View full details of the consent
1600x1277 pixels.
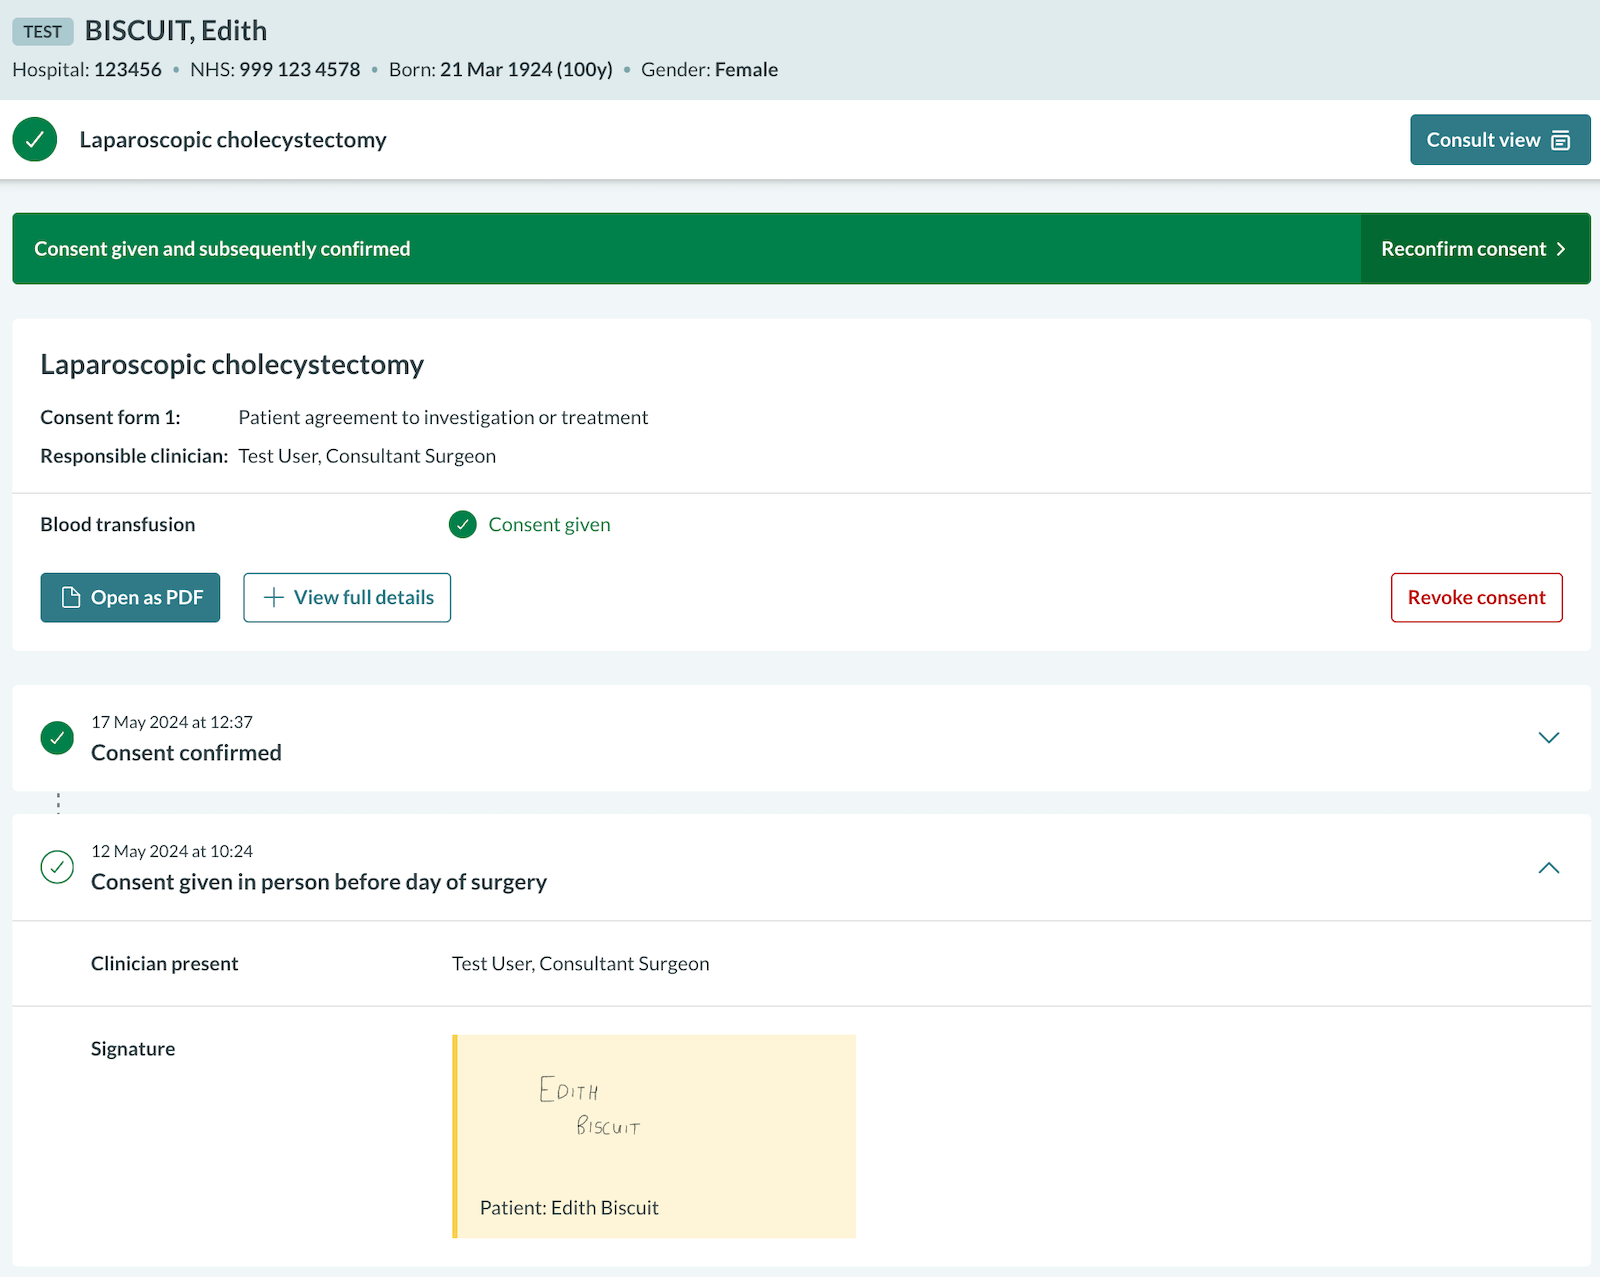[x=347, y=598]
